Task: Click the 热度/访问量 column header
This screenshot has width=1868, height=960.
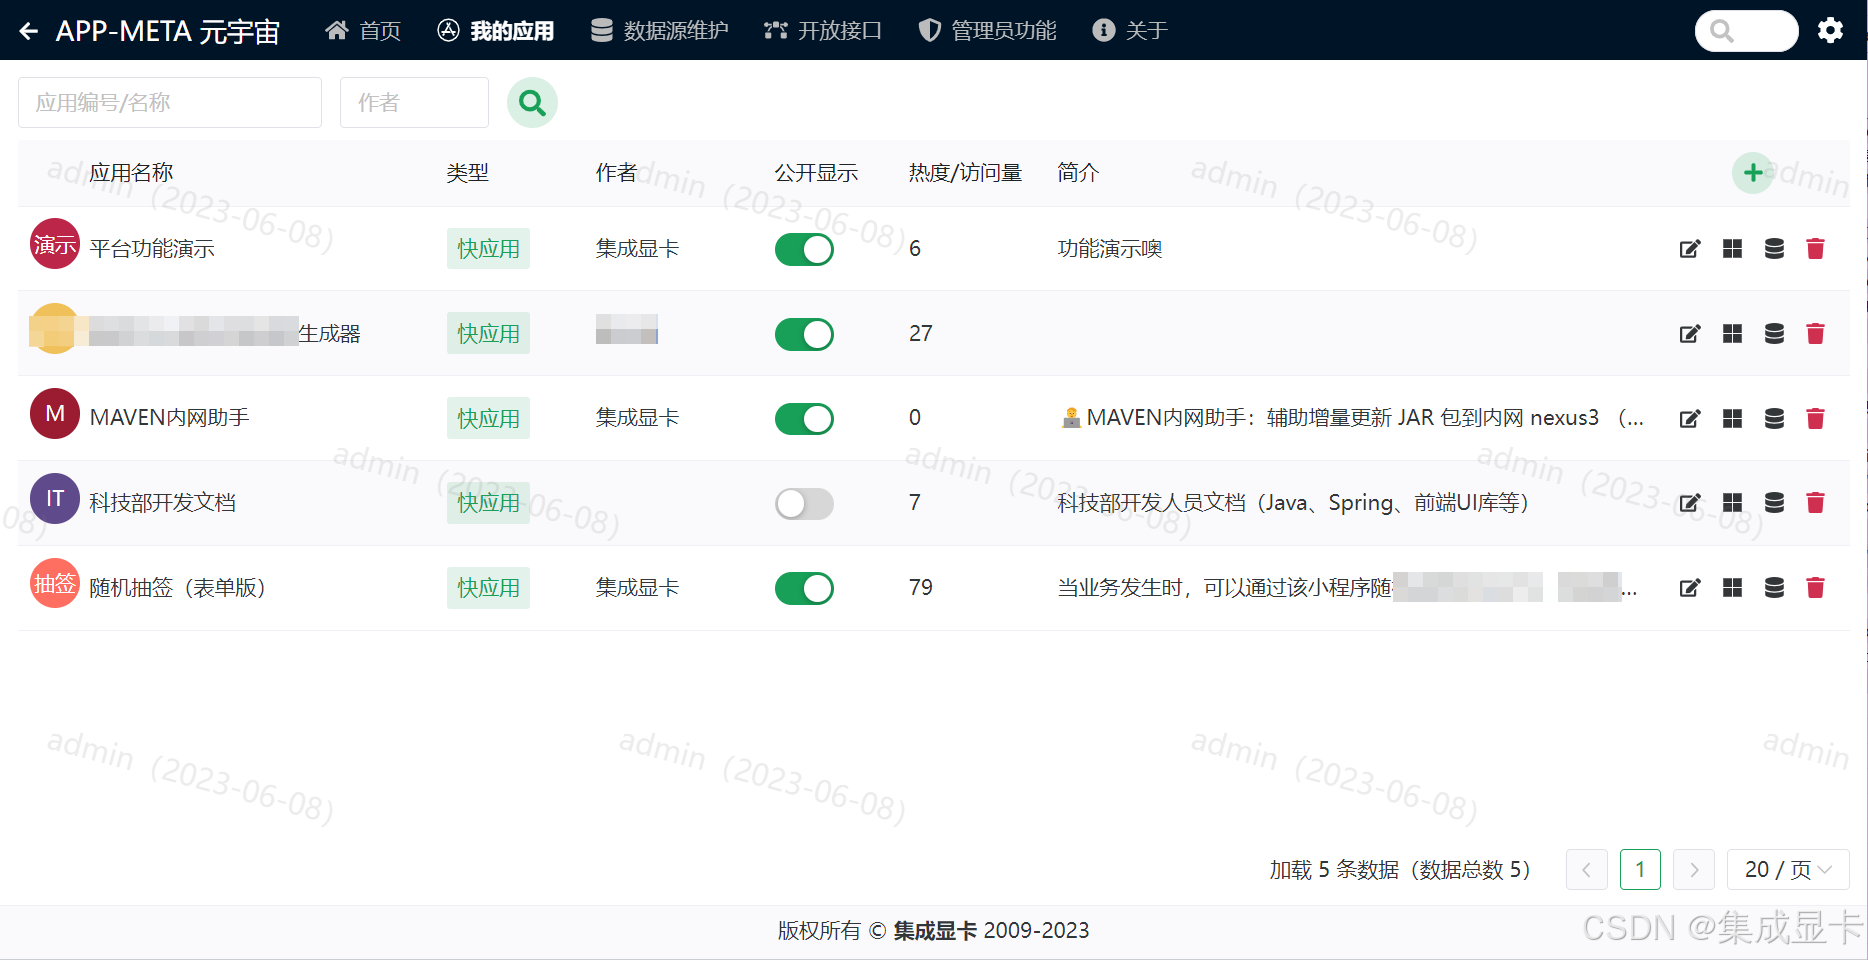Action: pos(965,173)
